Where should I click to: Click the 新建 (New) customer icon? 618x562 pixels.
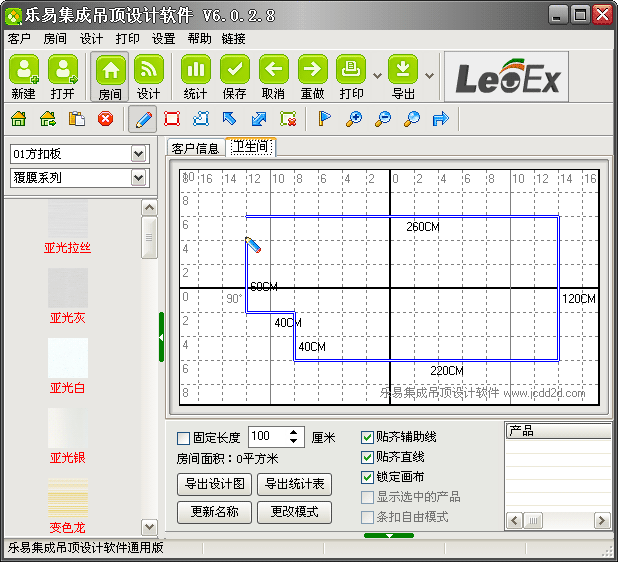click(x=24, y=71)
